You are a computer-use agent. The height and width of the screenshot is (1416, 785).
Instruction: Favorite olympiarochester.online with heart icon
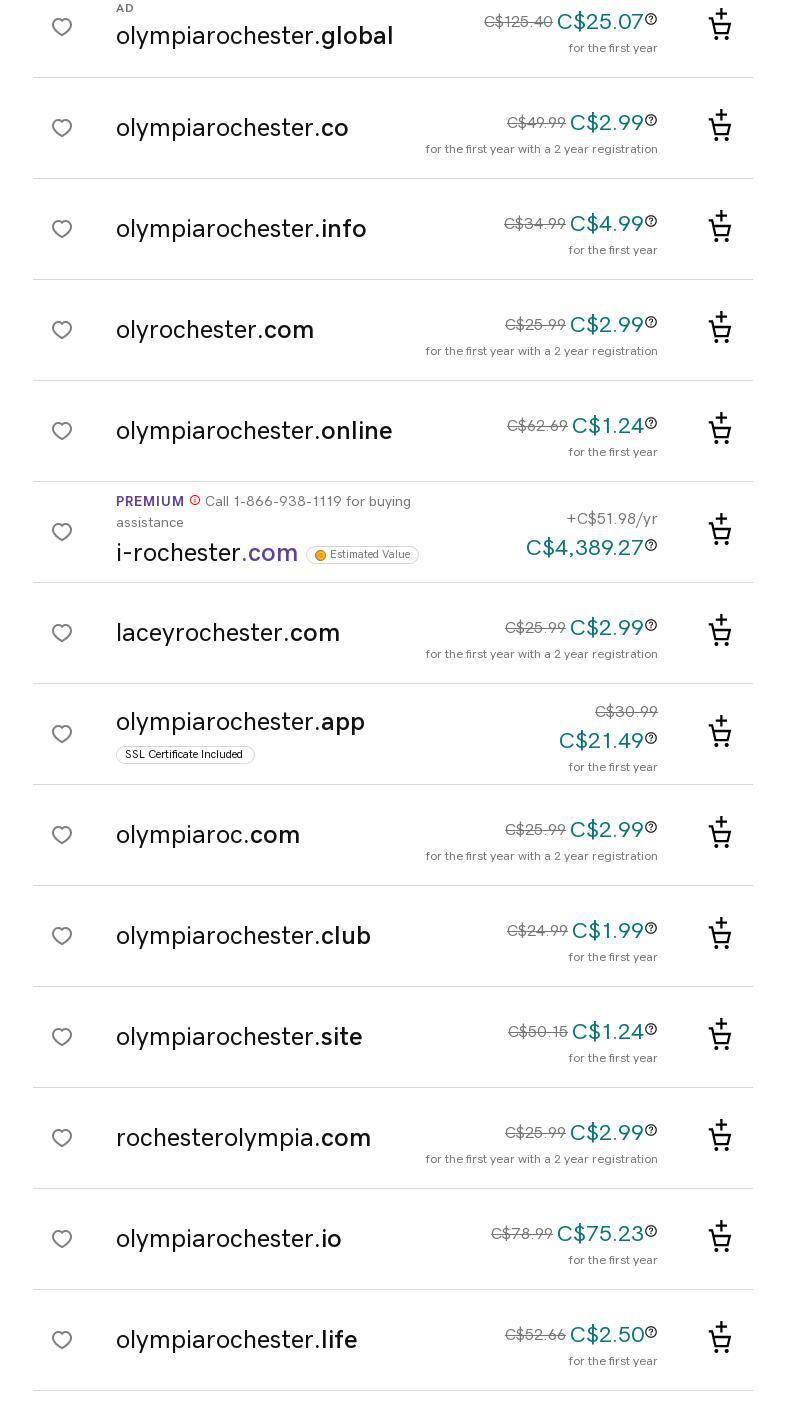click(62, 431)
